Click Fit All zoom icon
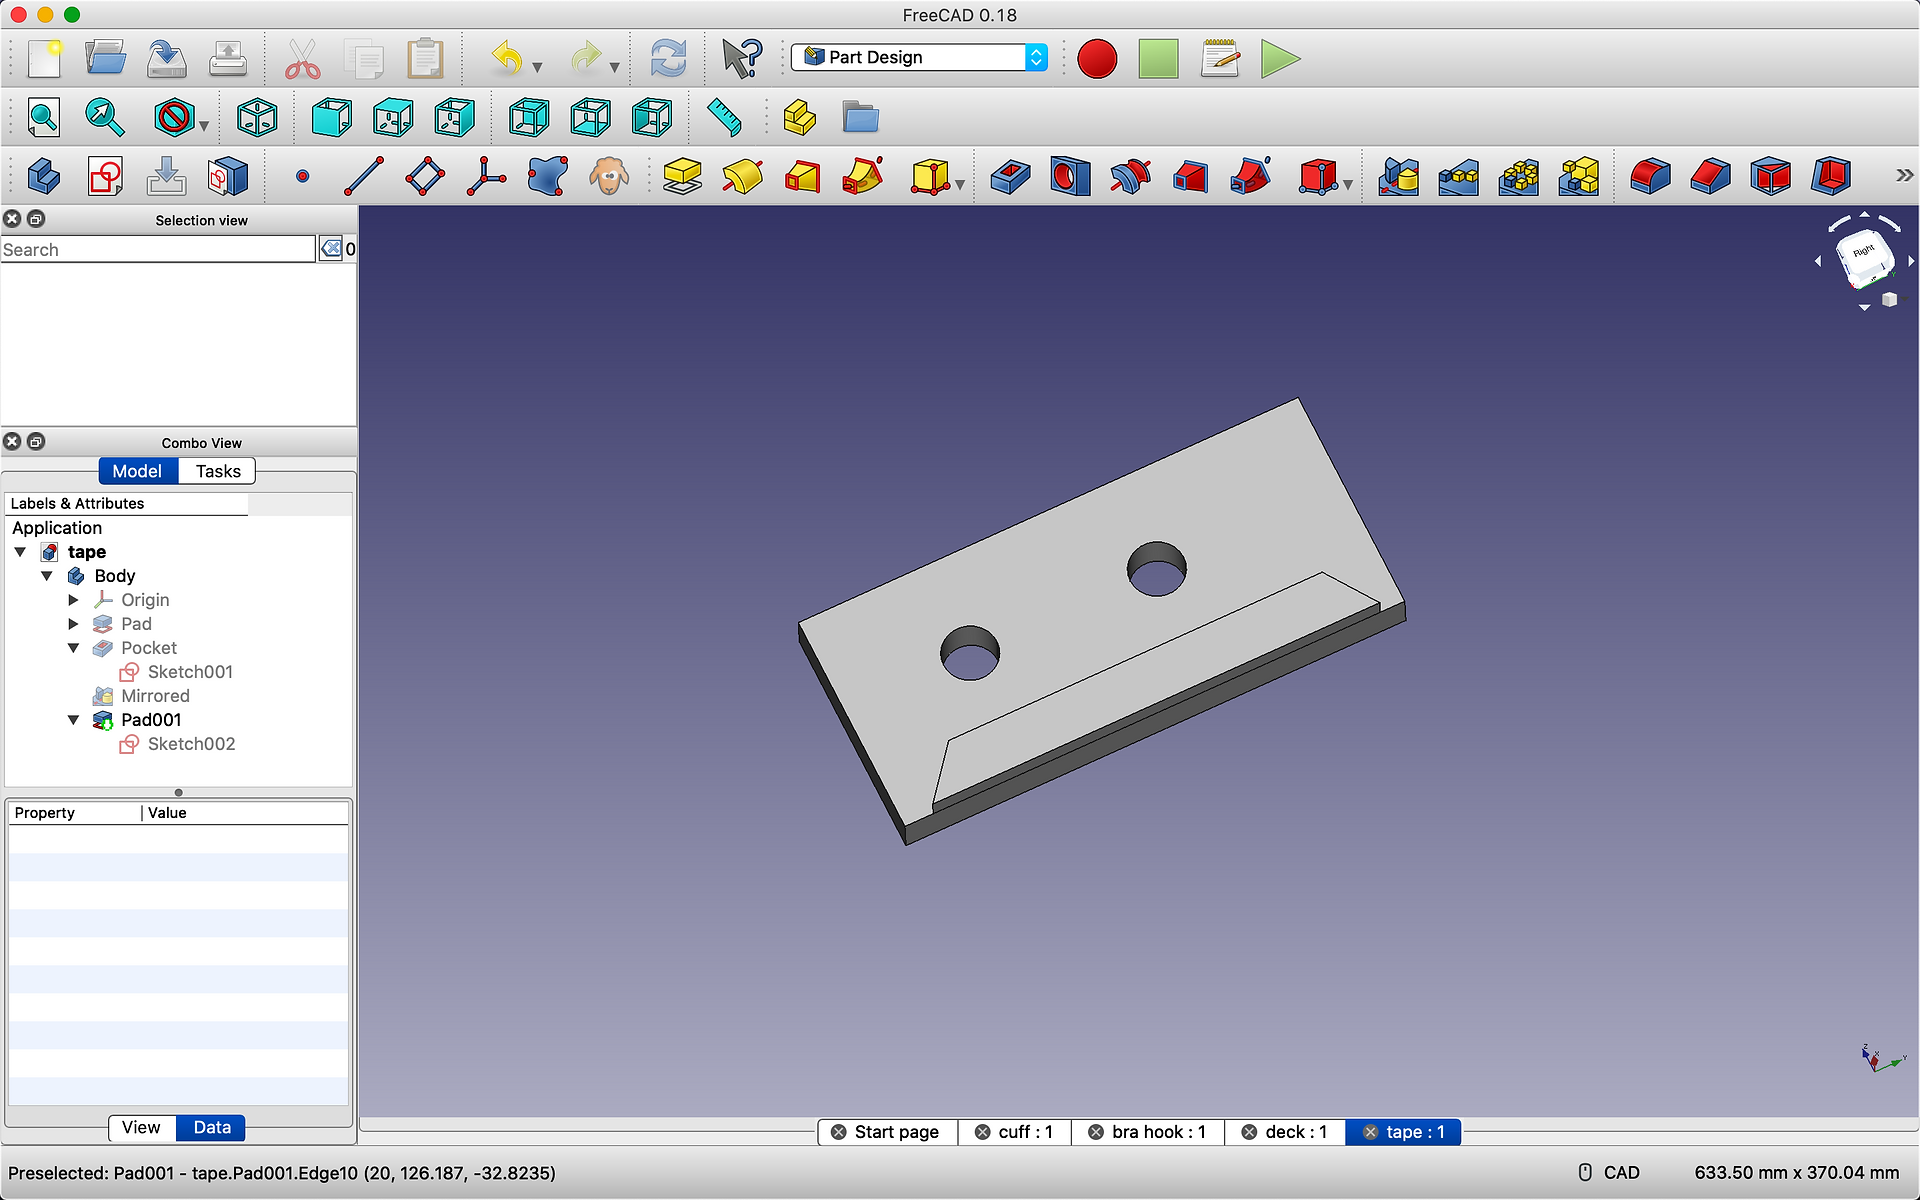This screenshot has height=1200, width=1920. tap(44, 118)
